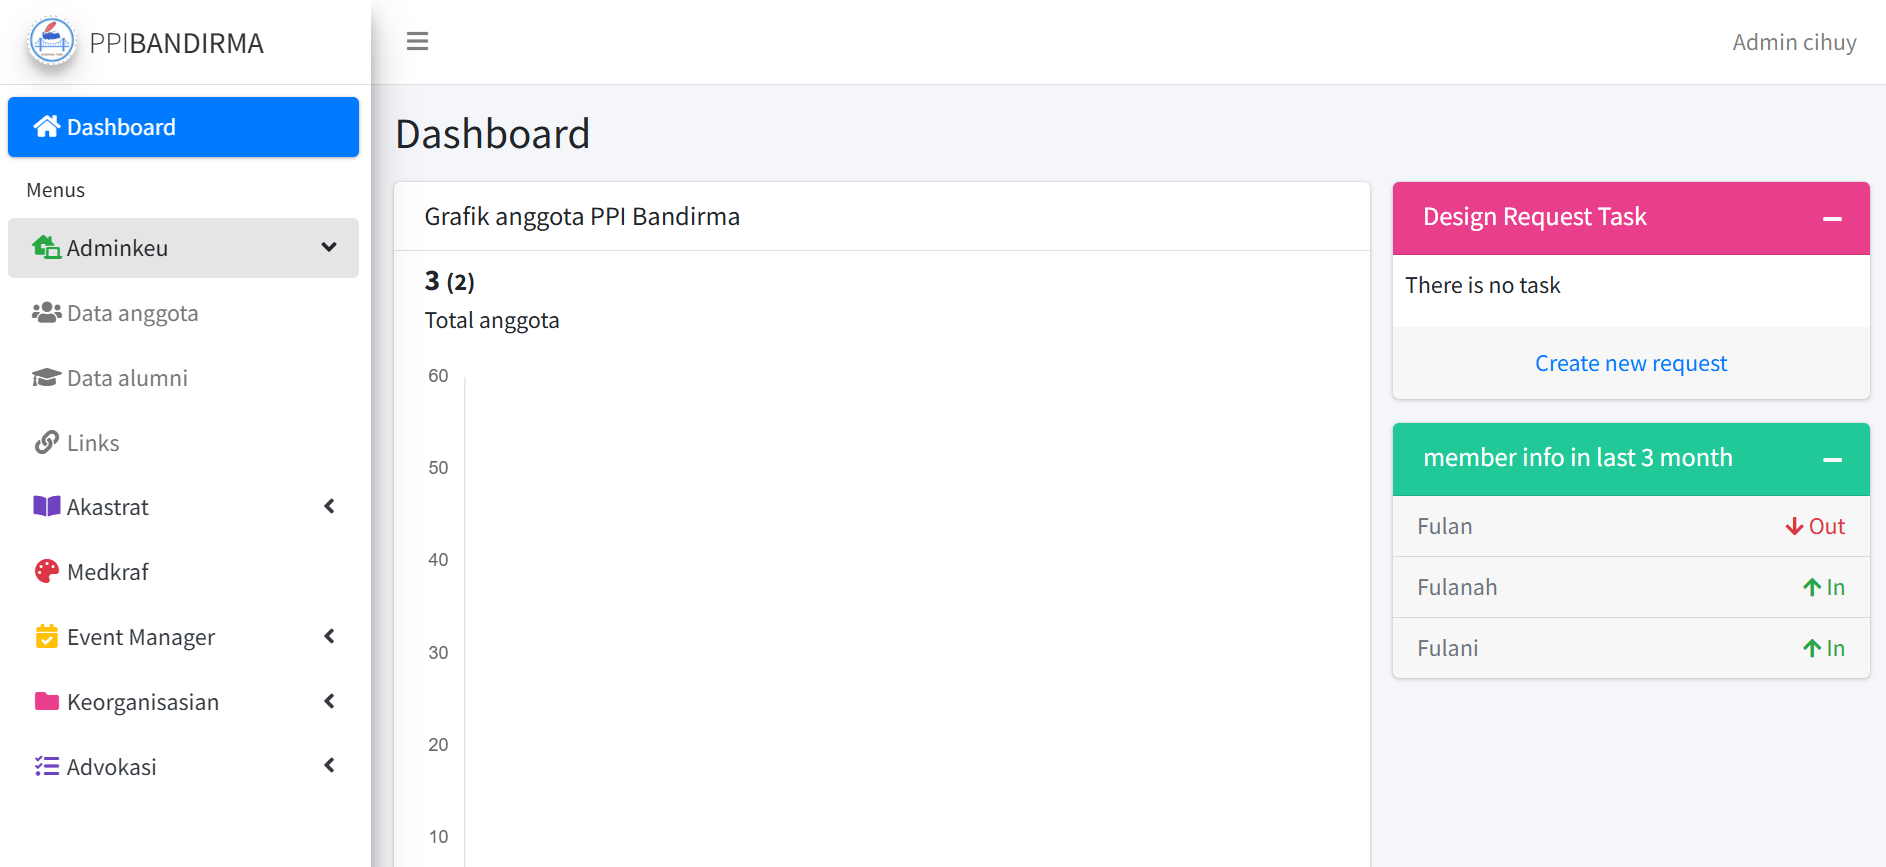Click the Event Manager calendar icon

point(46,637)
